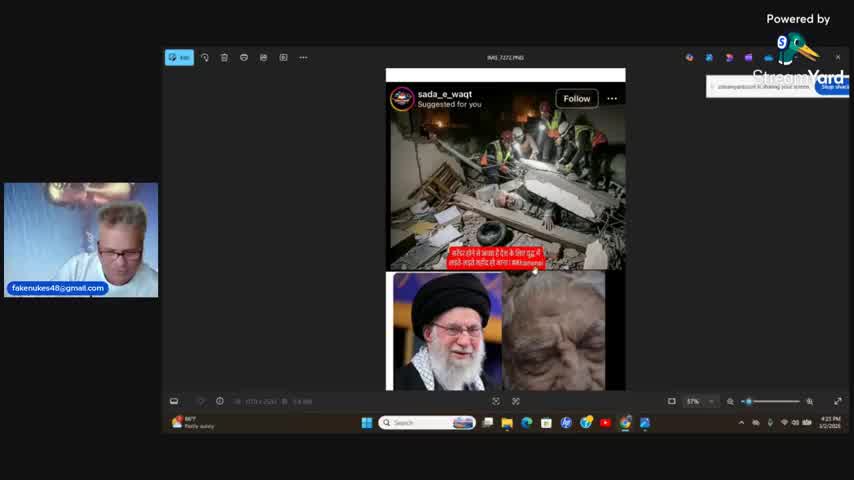Toggle the filmstrip view icon at bottom left
854x480 pixels.
[174, 401]
